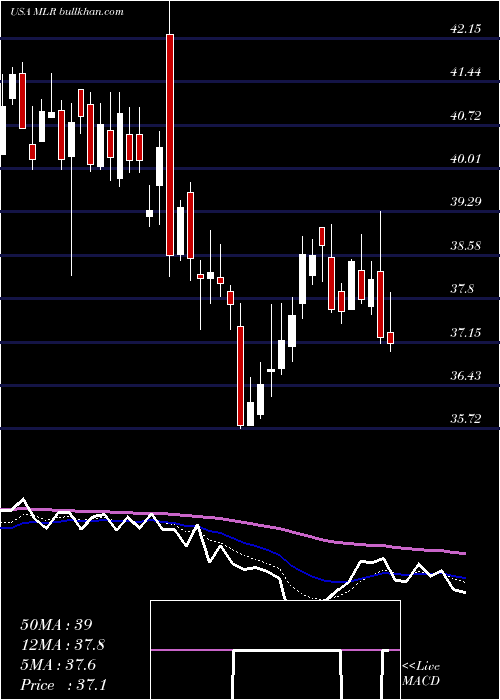Screen dimensions: 500x700
Task: Click the 38.58 price level label
Action: point(465,246)
